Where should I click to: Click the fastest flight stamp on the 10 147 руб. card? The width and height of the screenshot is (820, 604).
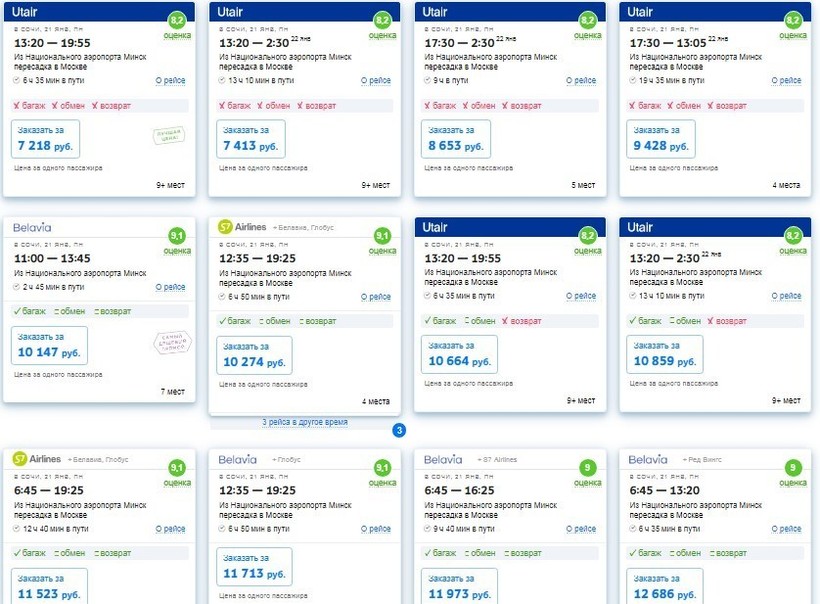point(169,343)
